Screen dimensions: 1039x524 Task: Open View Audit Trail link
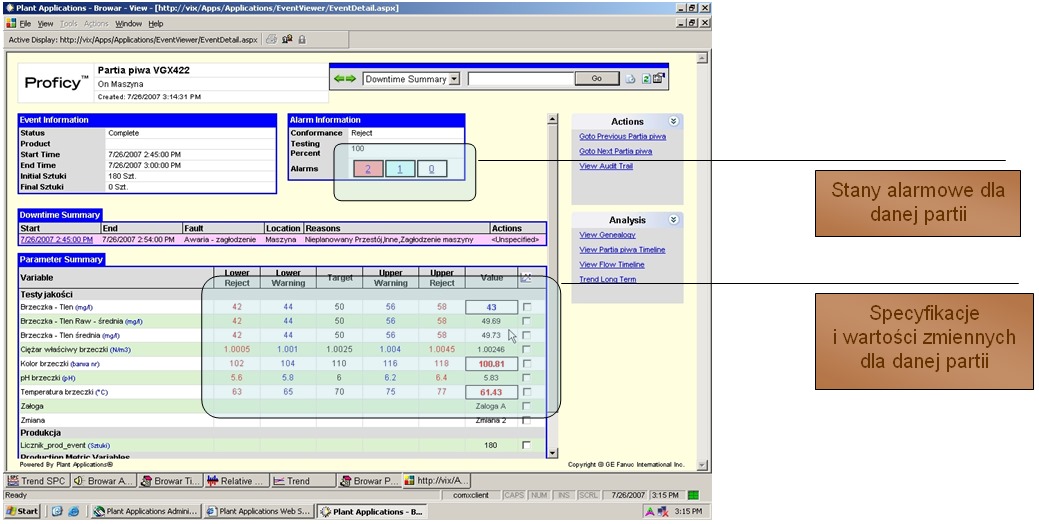coord(606,166)
